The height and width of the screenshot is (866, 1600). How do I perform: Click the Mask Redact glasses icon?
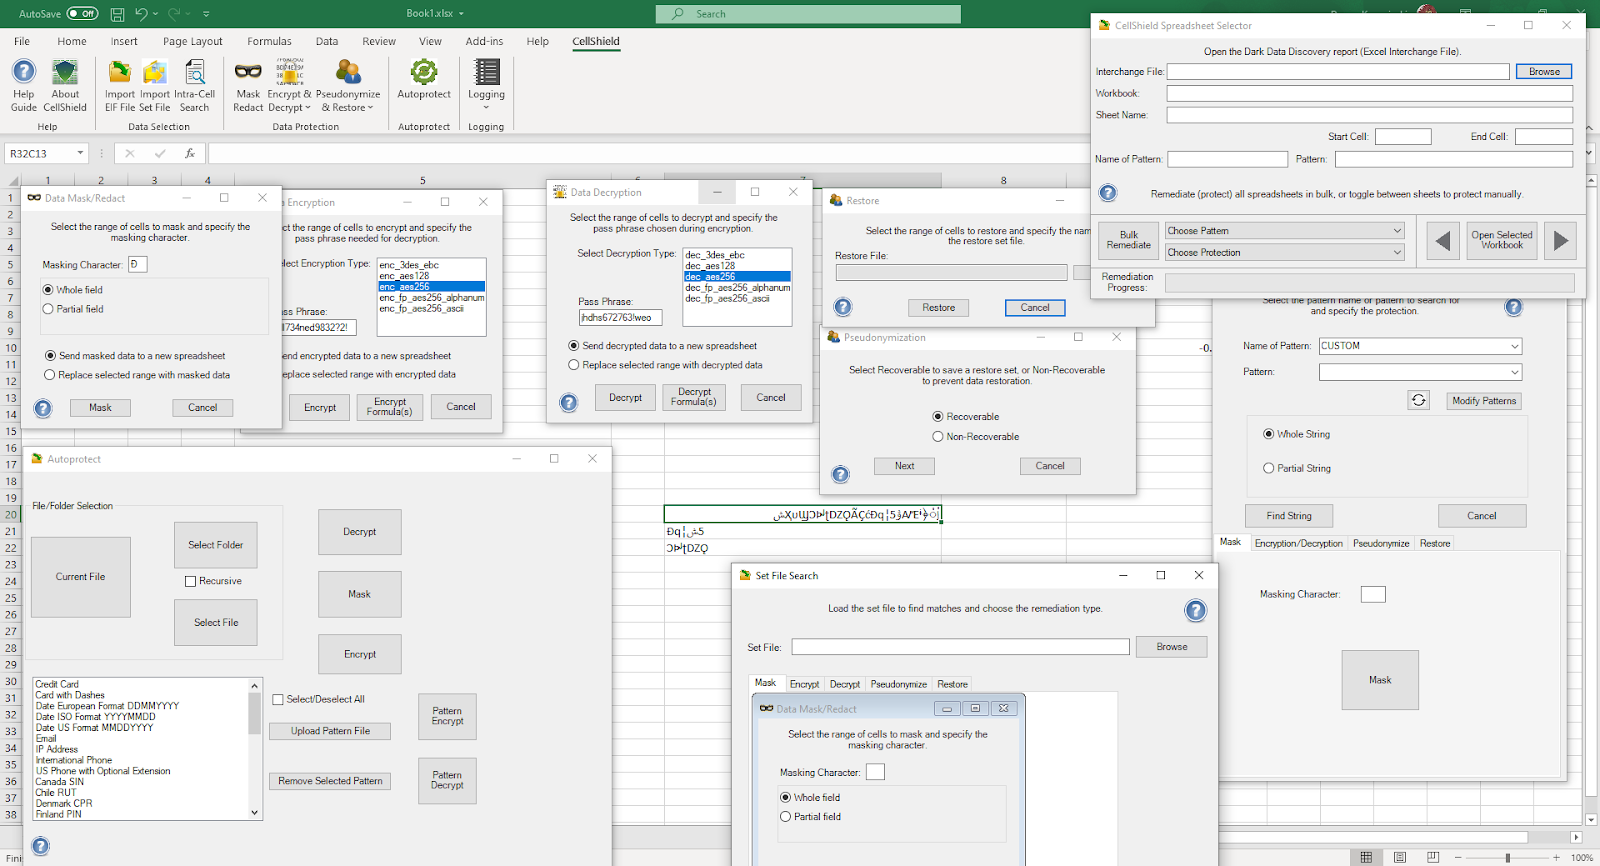[x=248, y=85]
